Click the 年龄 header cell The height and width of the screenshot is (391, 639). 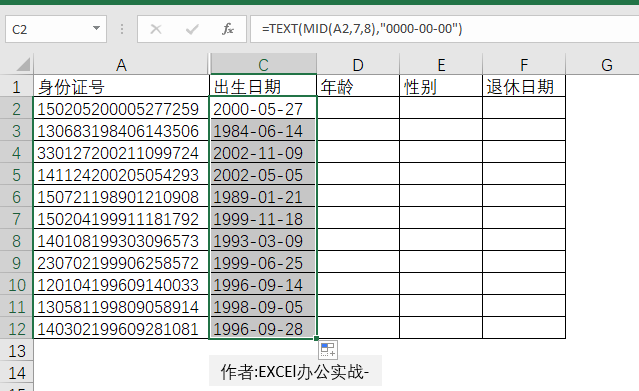(x=358, y=86)
